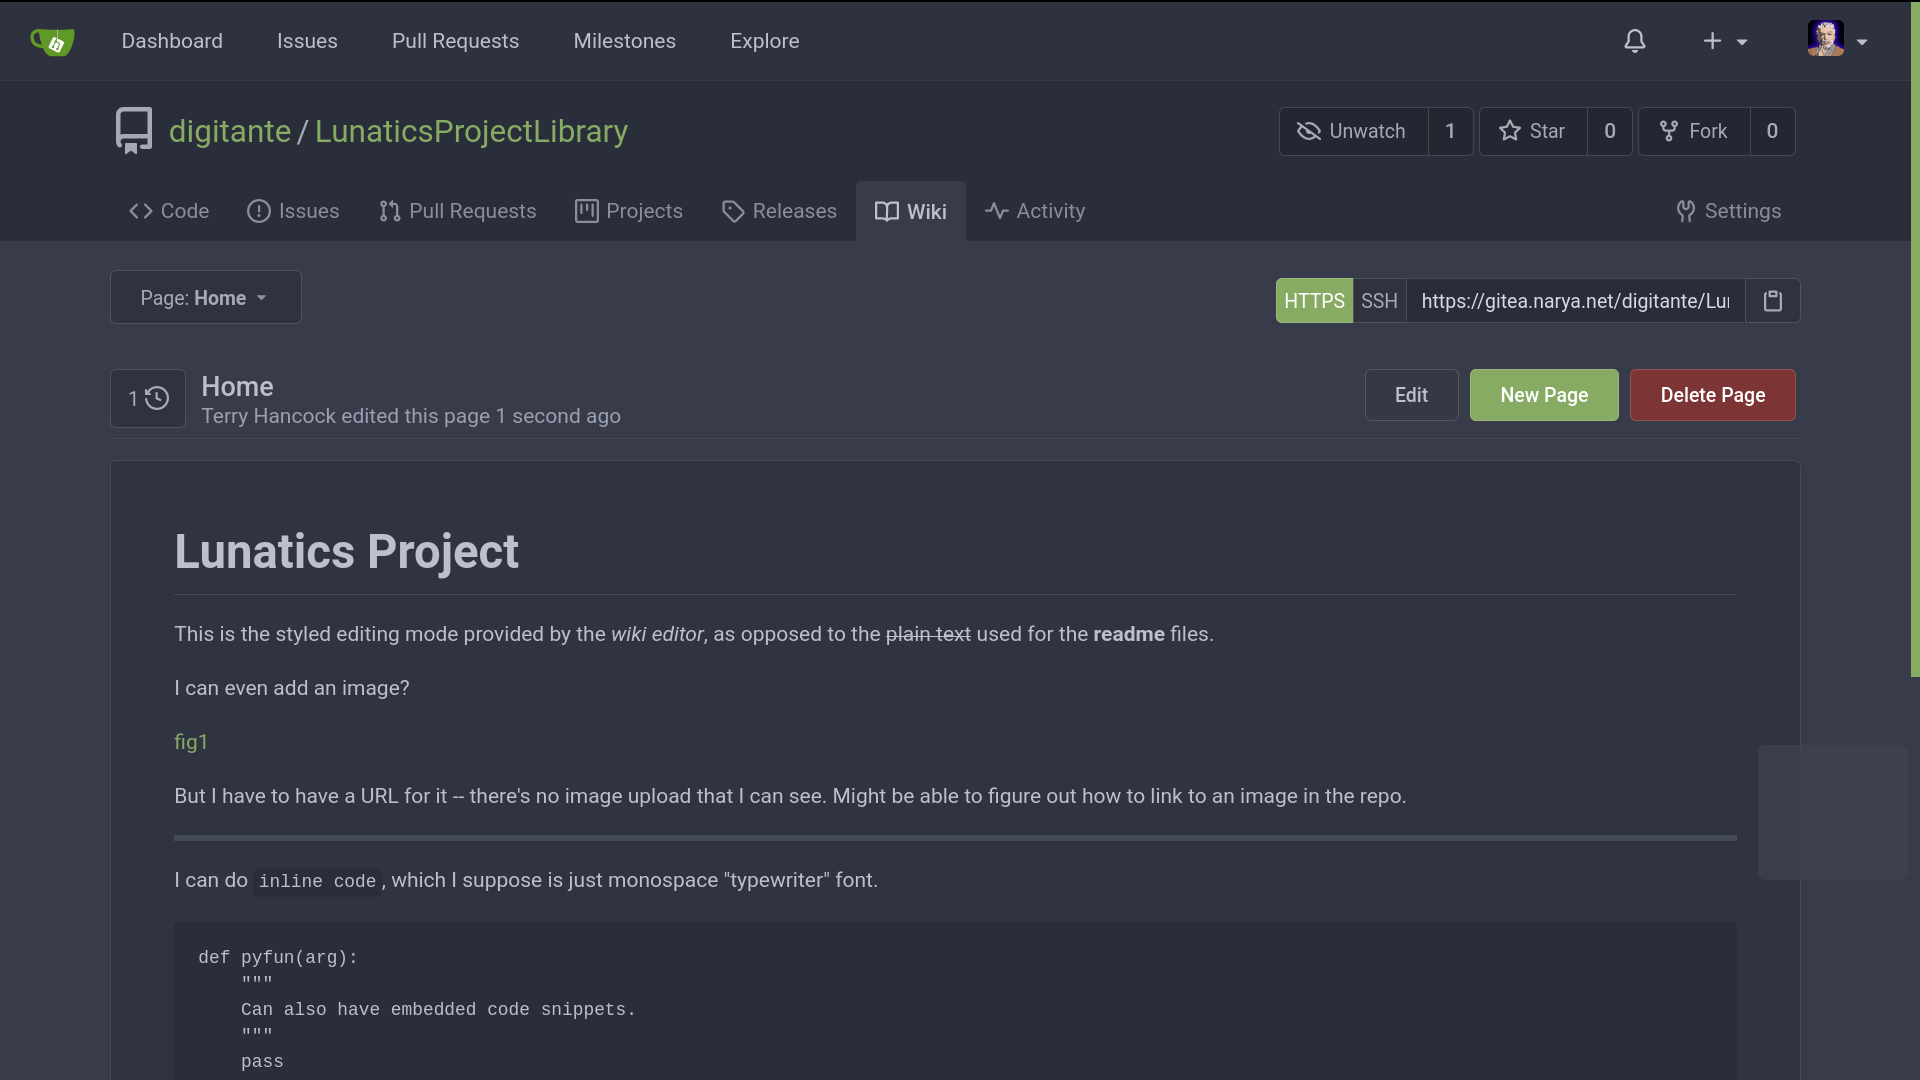Switch clone URL to SSH
1920x1080 pixels.
point(1379,301)
